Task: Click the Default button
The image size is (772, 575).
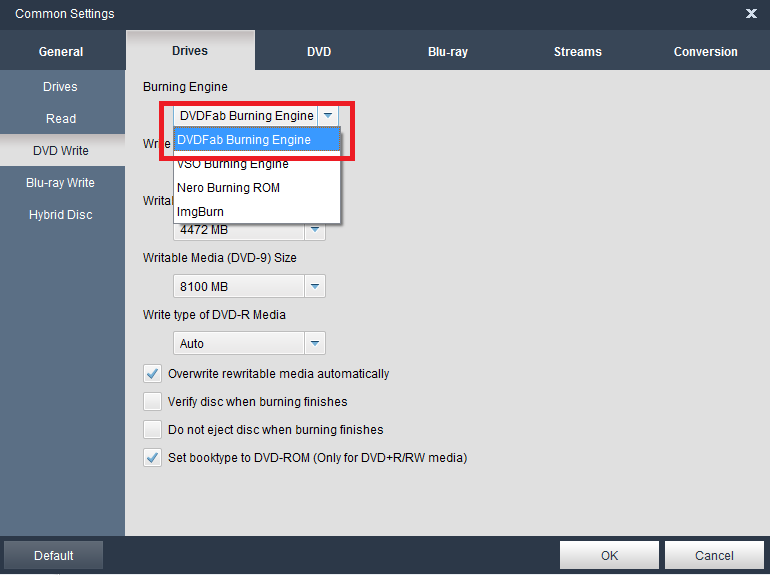Action: point(53,555)
